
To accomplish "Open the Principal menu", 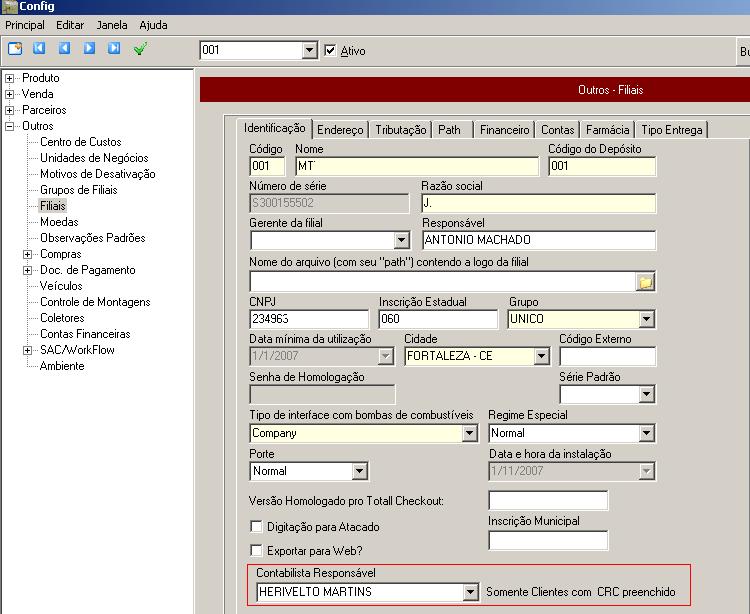I will (25, 25).
